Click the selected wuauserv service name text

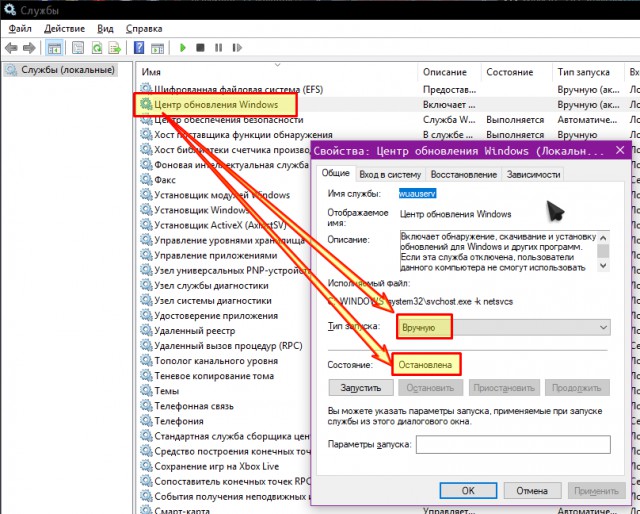[x=417, y=194]
